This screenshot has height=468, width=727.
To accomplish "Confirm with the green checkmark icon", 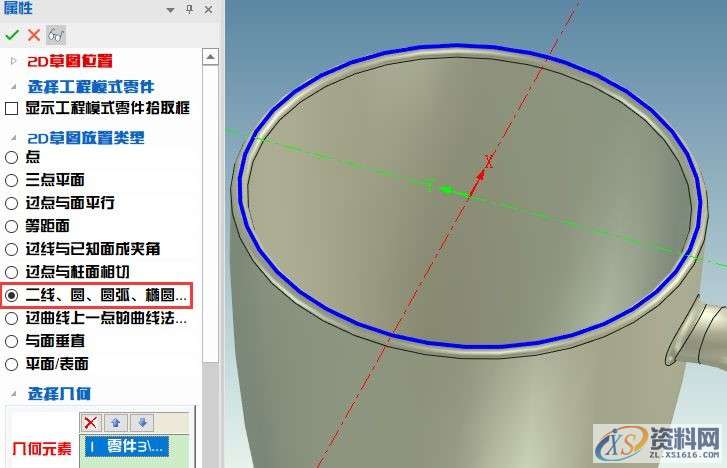I will [12, 35].
